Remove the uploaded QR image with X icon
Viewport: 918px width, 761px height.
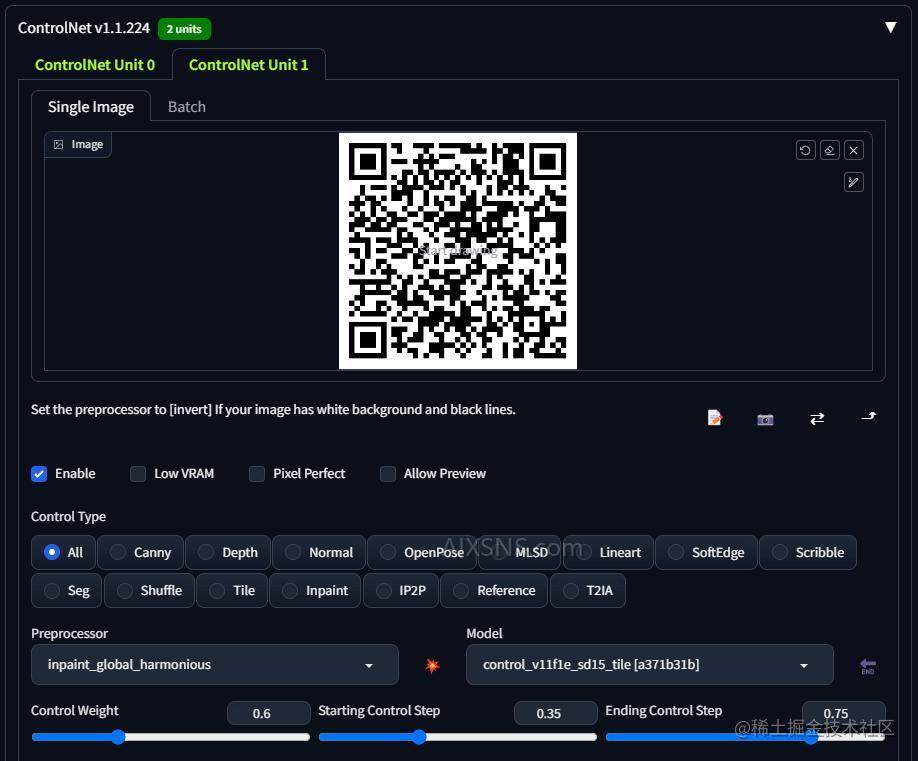[853, 150]
